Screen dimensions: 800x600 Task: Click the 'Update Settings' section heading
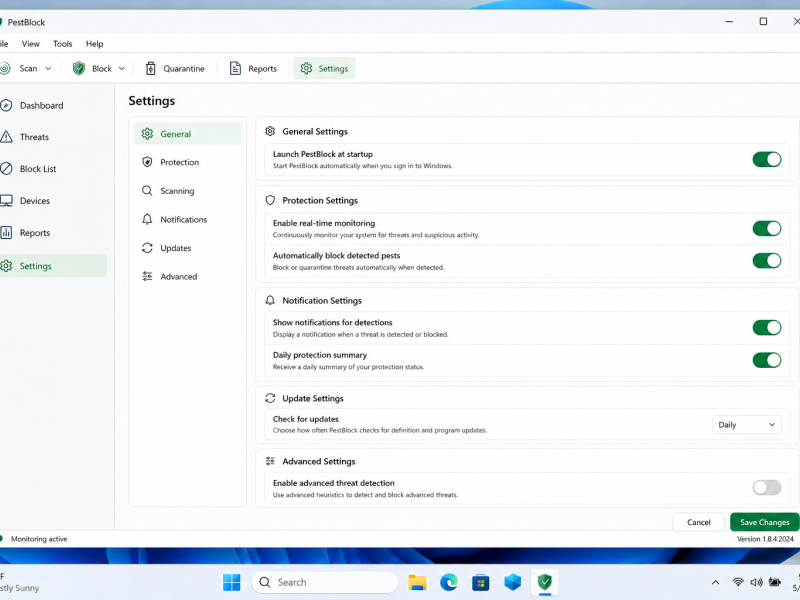point(313,398)
